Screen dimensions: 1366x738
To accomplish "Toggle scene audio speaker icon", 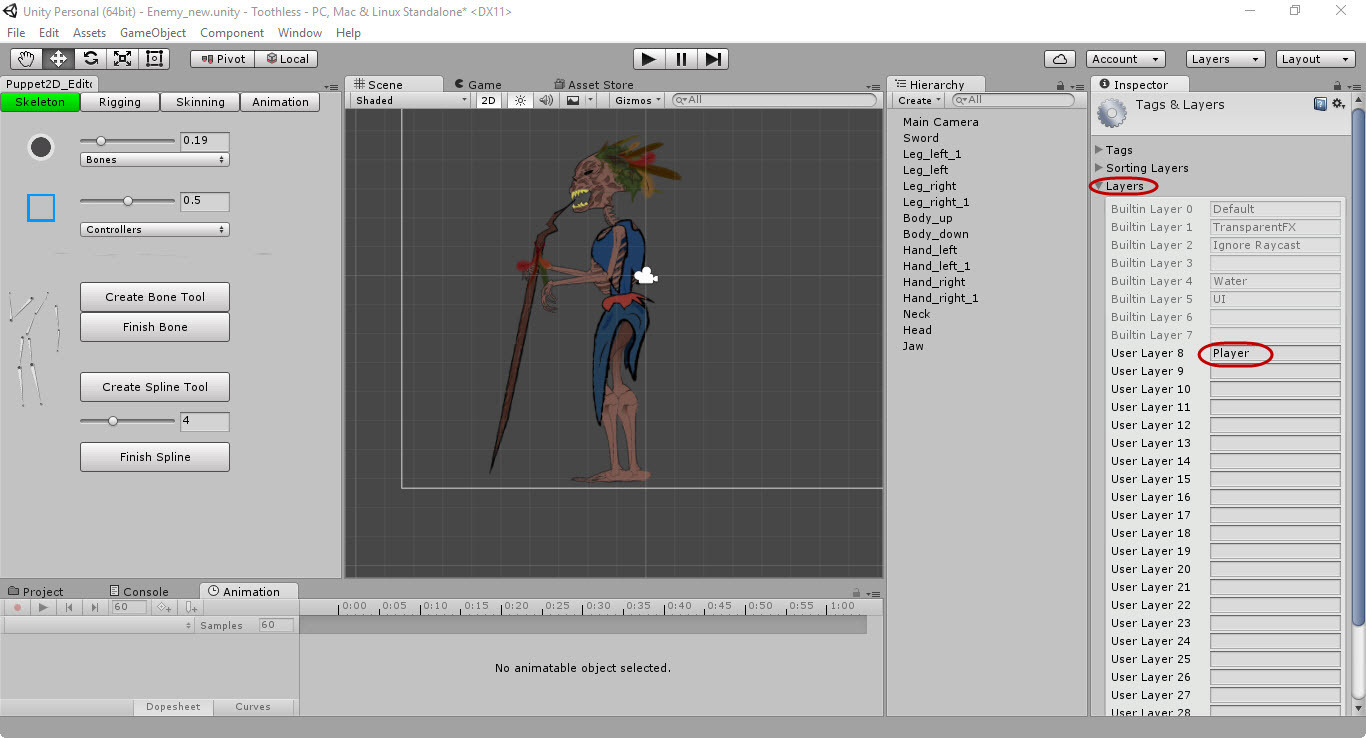I will pyautogui.click(x=545, y=100).
